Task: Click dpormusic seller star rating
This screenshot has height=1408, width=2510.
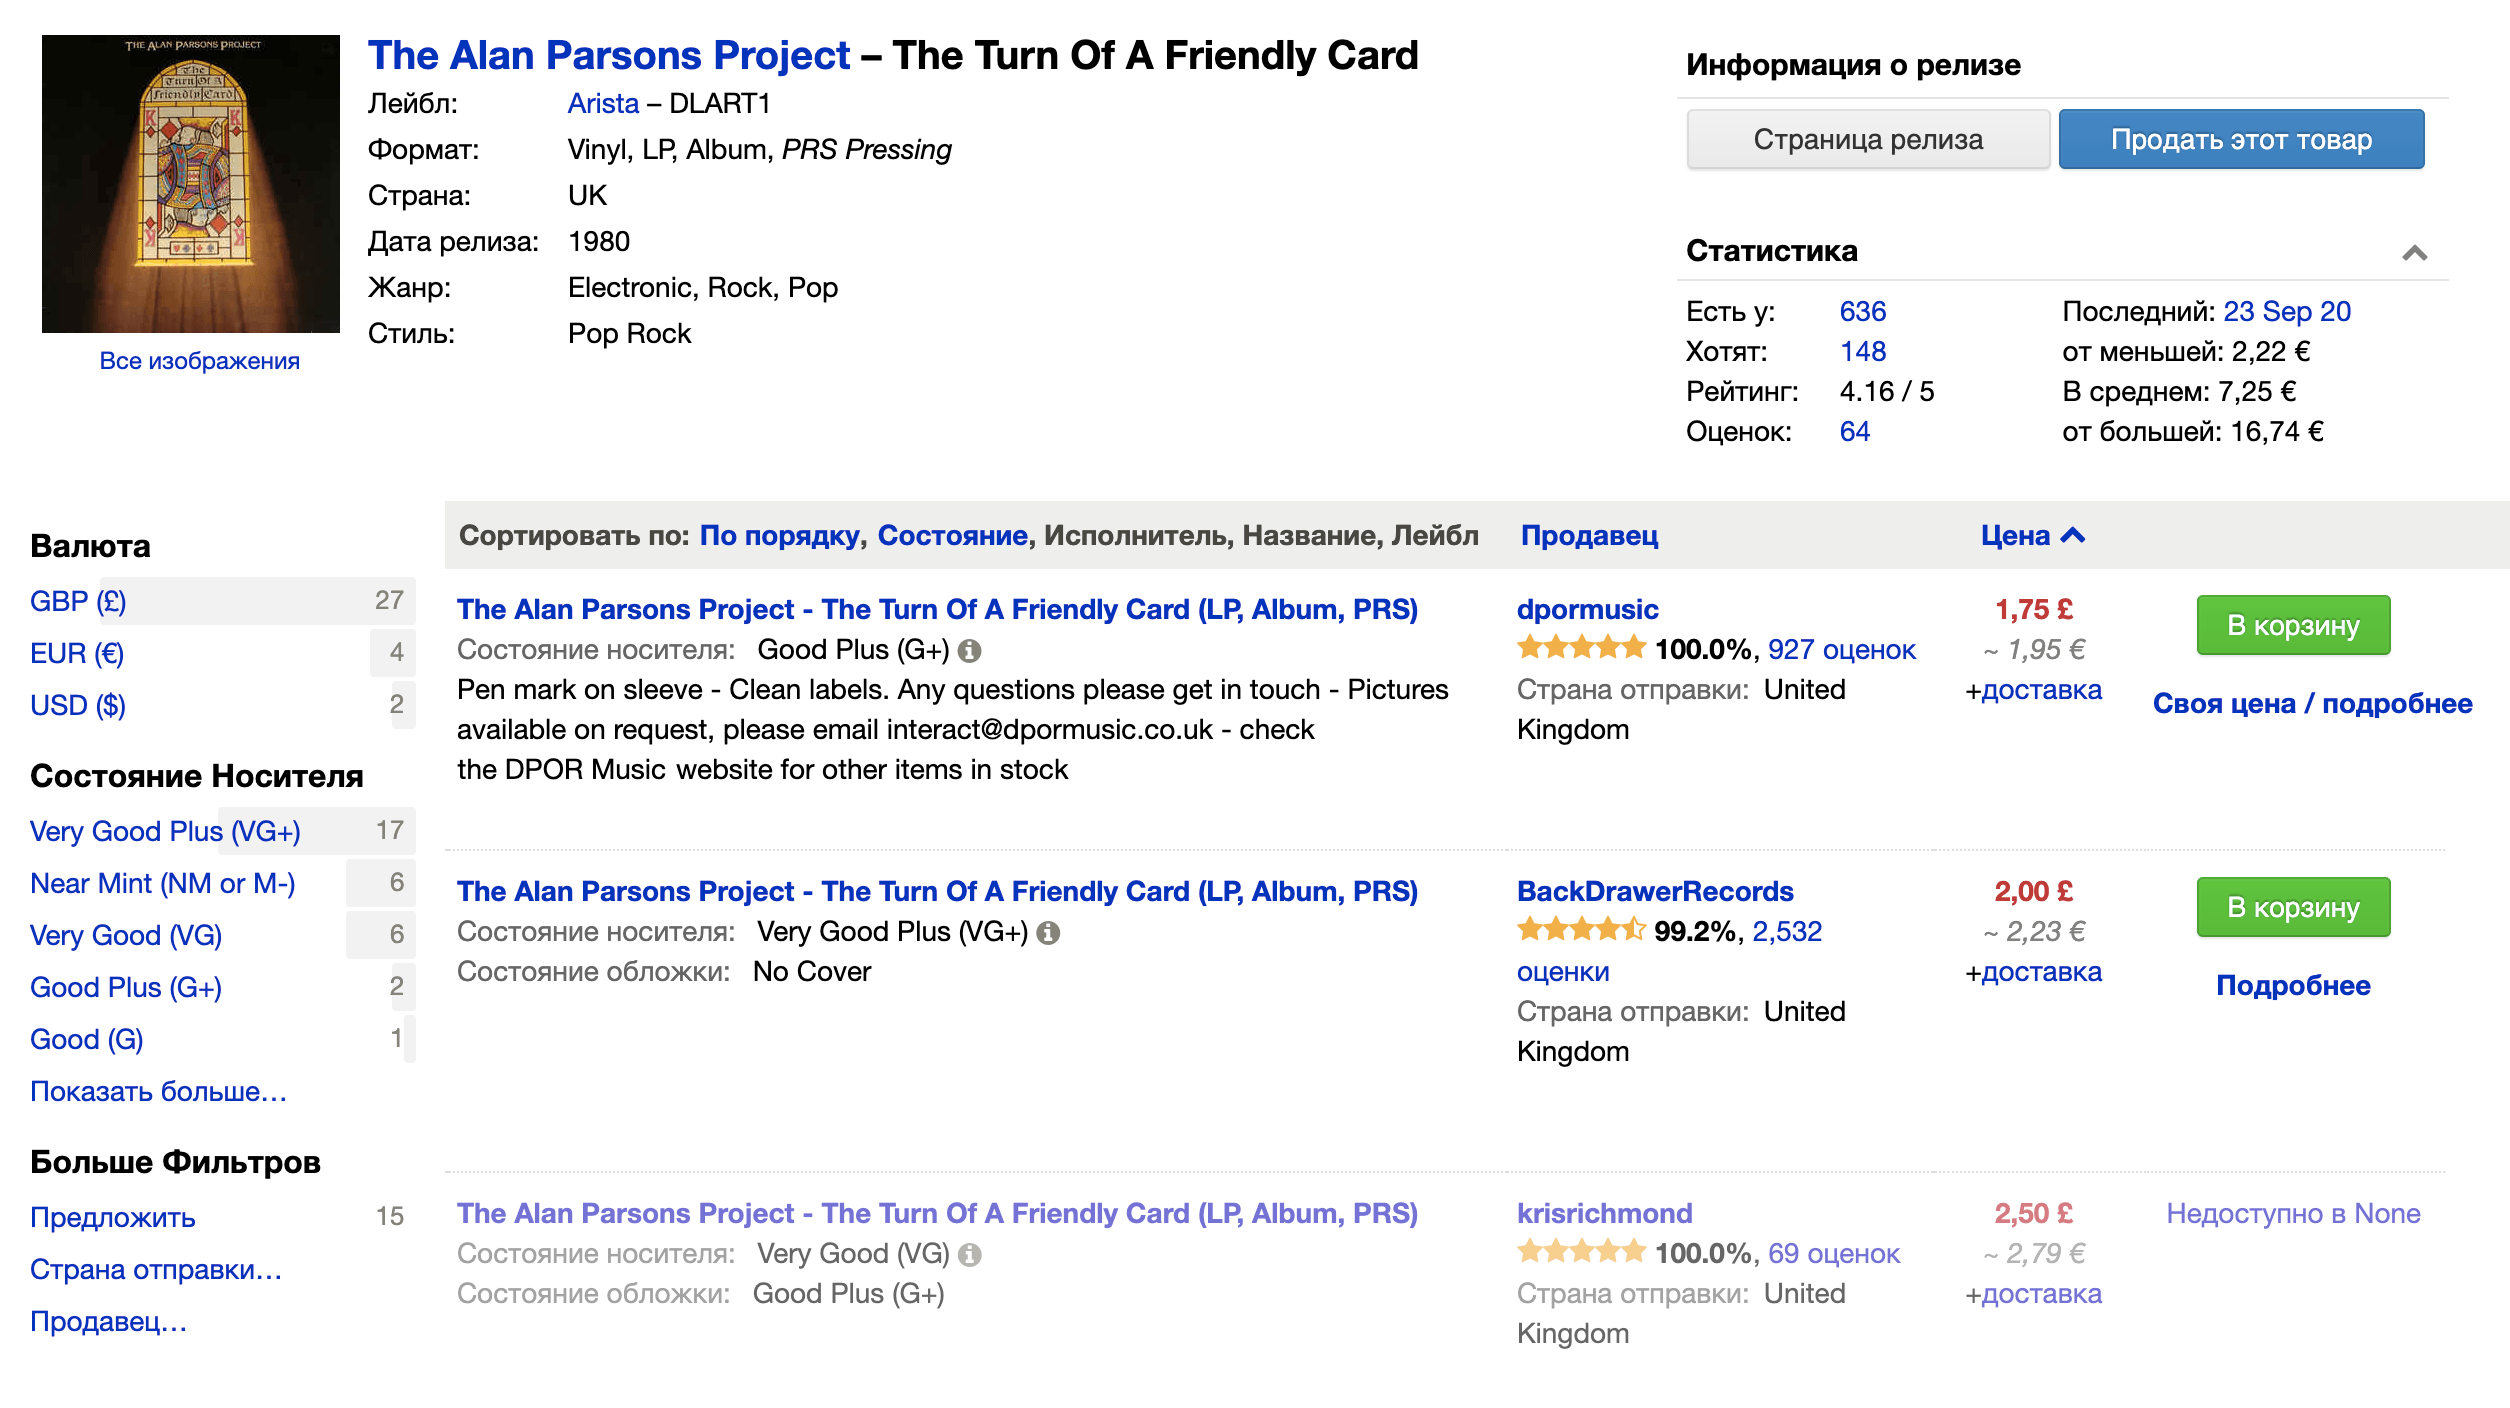Action: coord(1581,648)
